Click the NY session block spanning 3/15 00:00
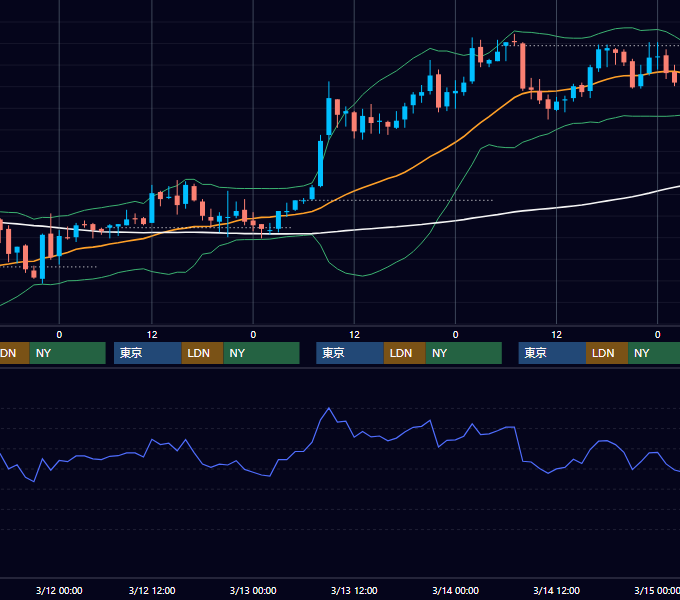Viewport: 680px width, 600px height. [654, 353]
